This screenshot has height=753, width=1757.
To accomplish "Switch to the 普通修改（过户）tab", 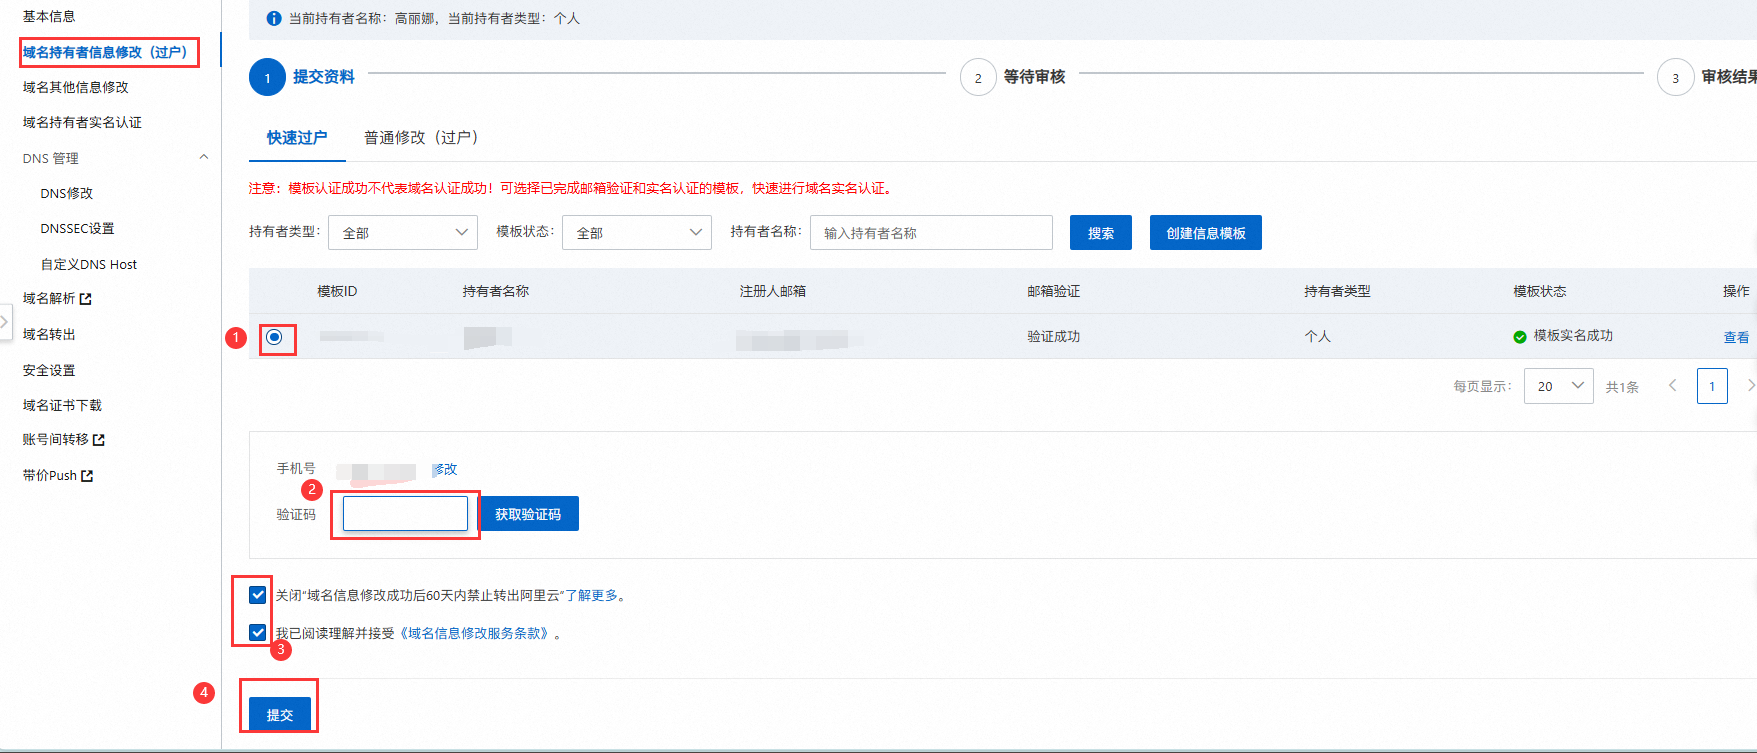I will pyautogui.click(x=421, y=138).
